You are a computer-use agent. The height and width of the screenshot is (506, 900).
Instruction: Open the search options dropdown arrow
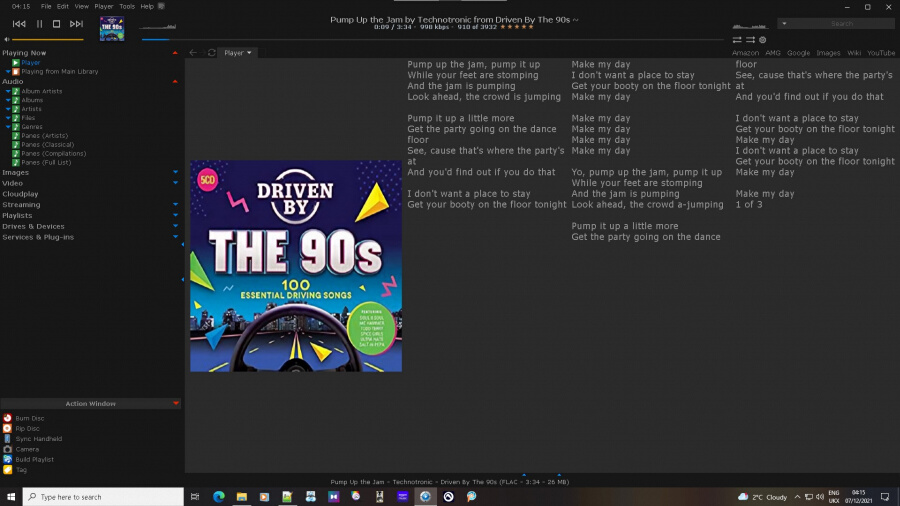[784, 24]
